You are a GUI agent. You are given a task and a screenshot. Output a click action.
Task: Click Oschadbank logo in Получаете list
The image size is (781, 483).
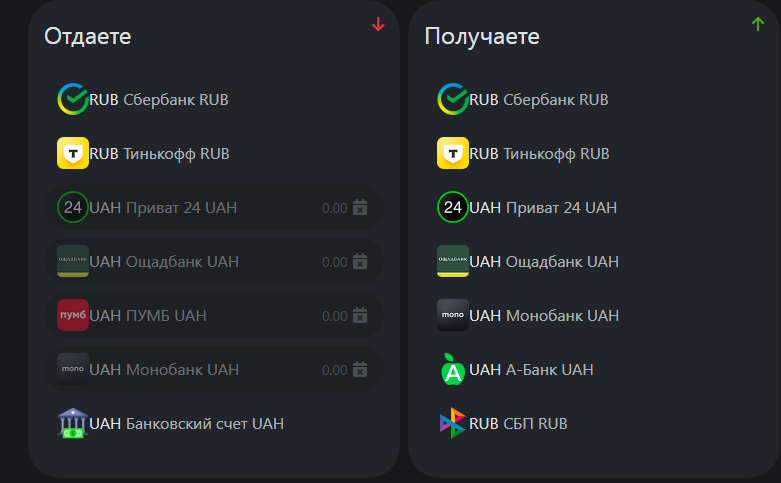click(453, 261)
